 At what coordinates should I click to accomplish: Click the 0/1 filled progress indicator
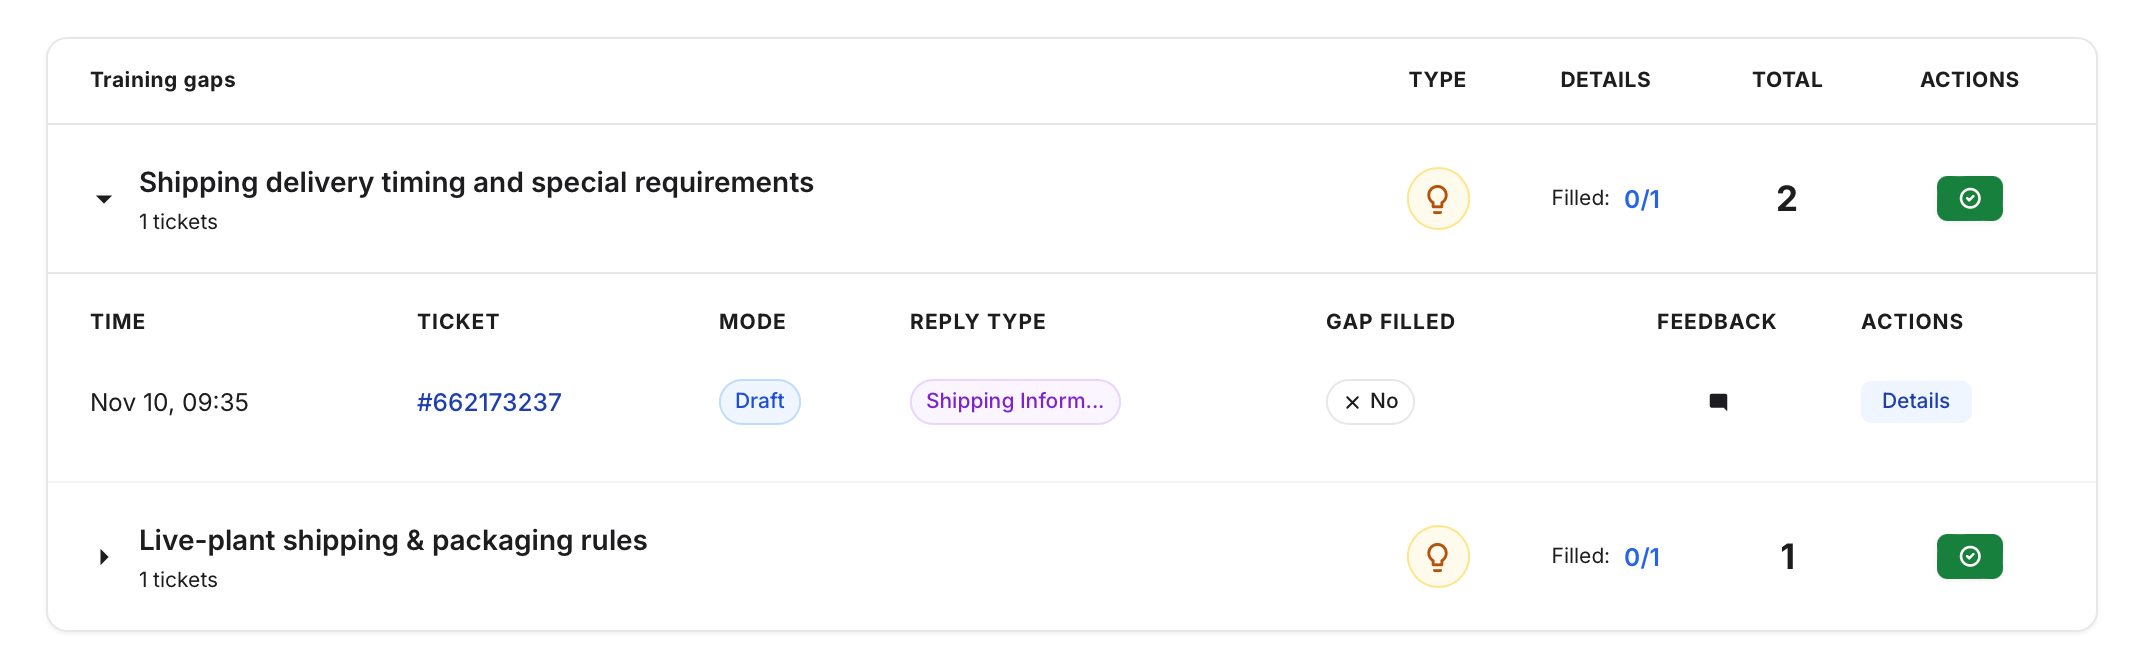(1642, 198)
